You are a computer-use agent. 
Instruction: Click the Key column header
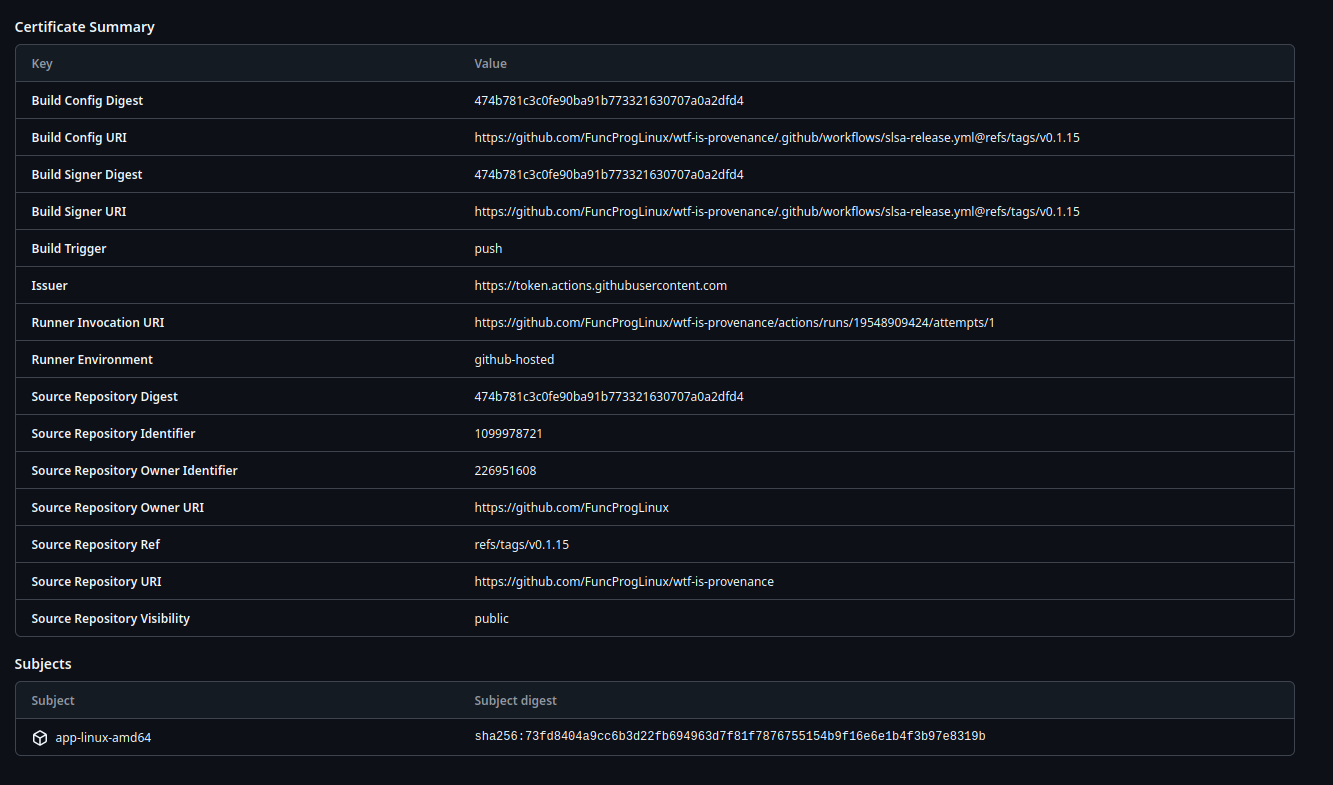pyautogui.click(x=42, y=64)
